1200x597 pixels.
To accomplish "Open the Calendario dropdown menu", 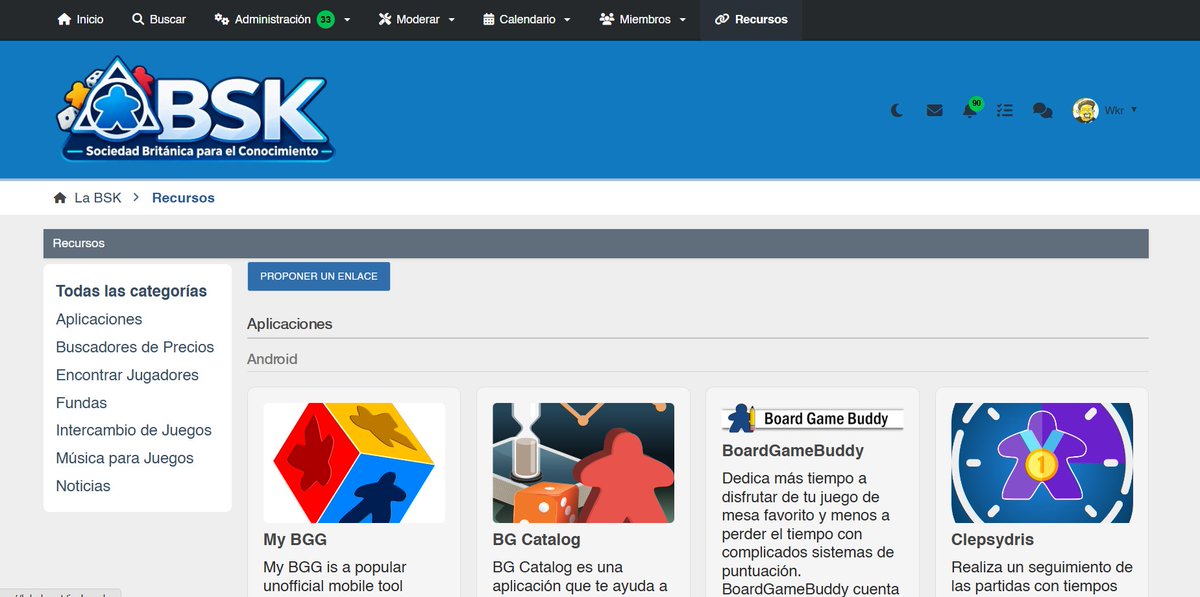I will tap(526, 19).
